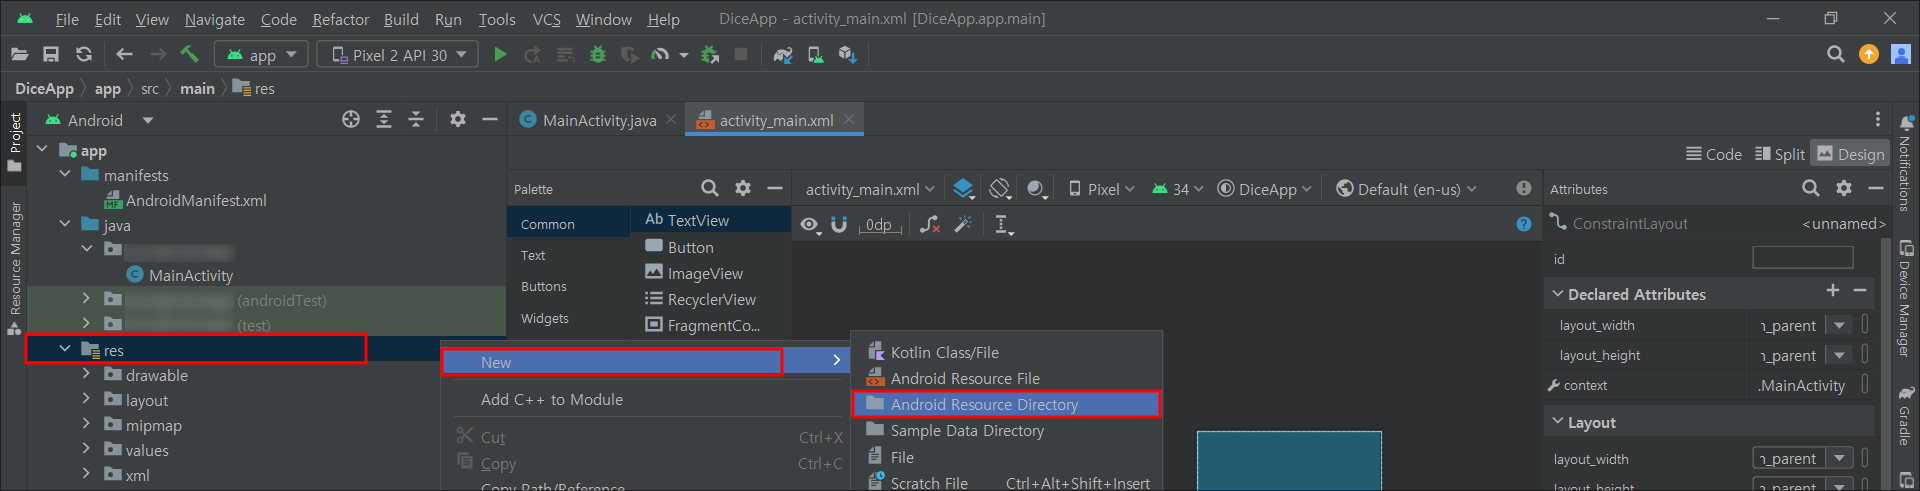
Task: Switch editor to Split view
Action: click(x=1780, y=154)
